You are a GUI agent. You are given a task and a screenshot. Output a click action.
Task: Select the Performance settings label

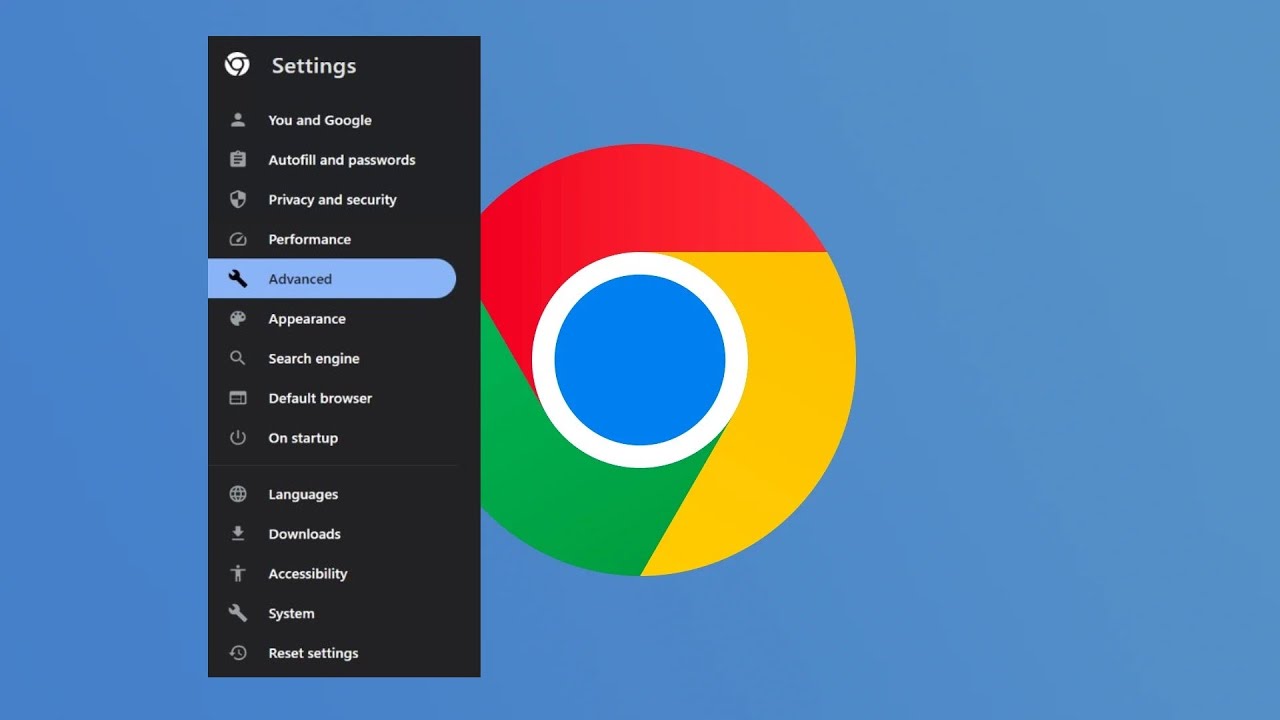click(x=309, y=240)
